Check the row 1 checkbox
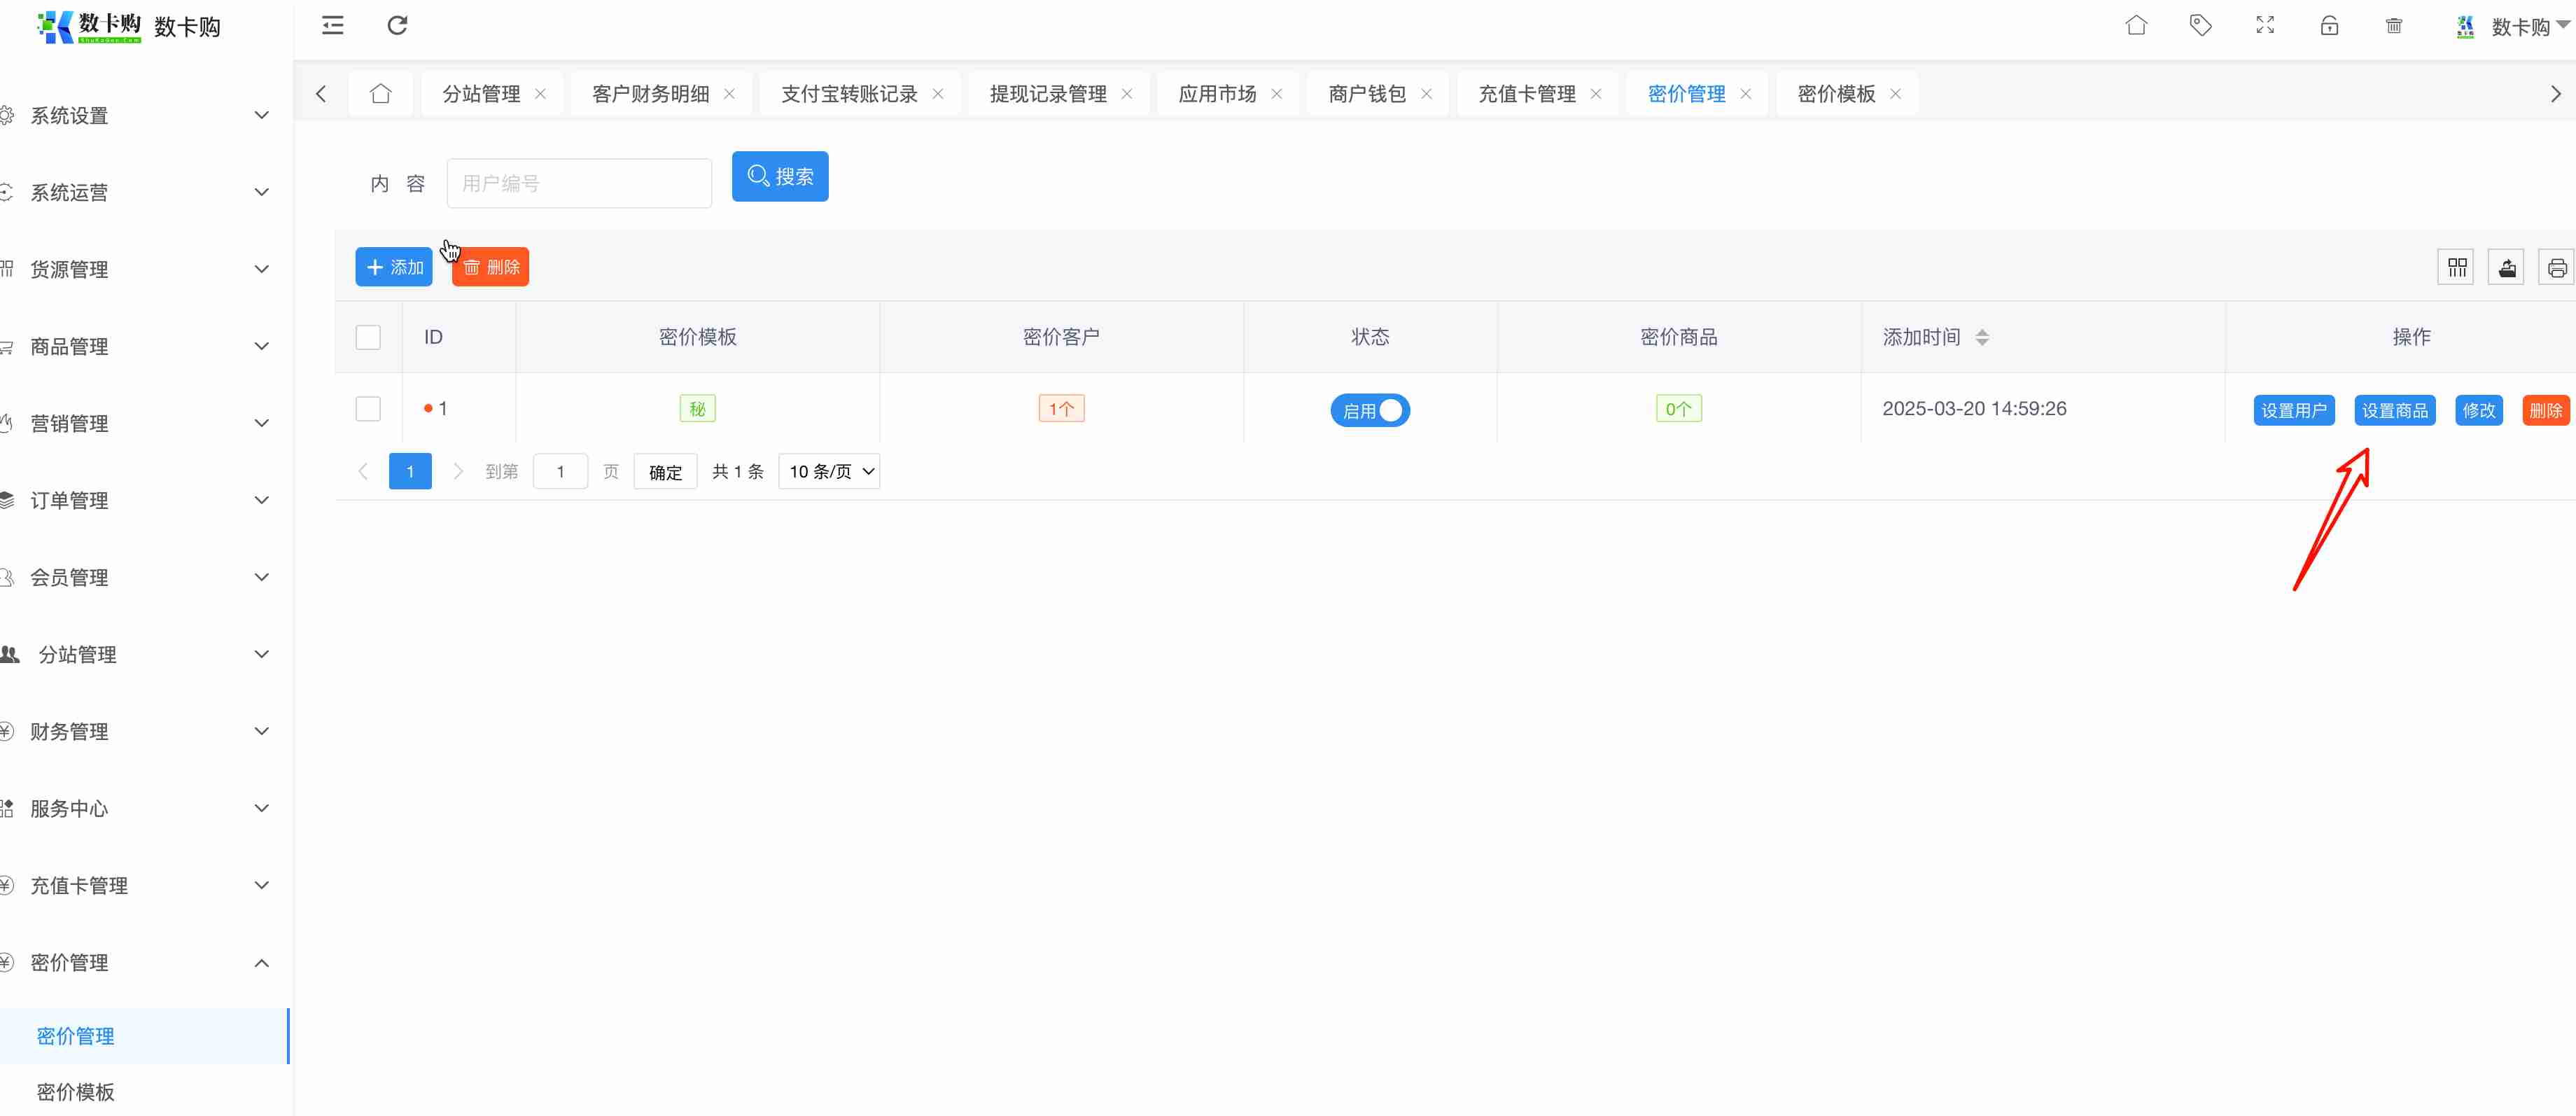Image resolution: width=2576 pixels, height=1116 pixels. click(368, 409)
